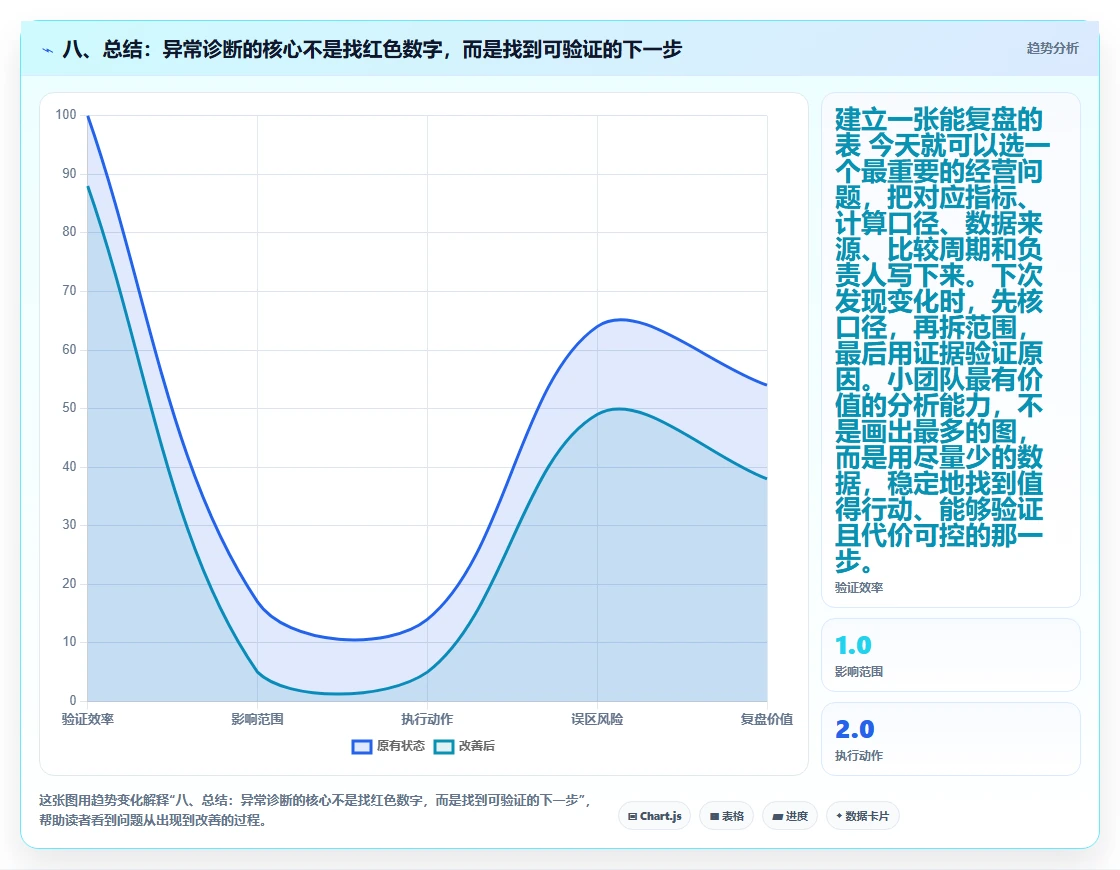This screenshot has width=1120, height=870.
Task: Click the 验证效率 x-axis label
Action: click(x=87, y=719)
